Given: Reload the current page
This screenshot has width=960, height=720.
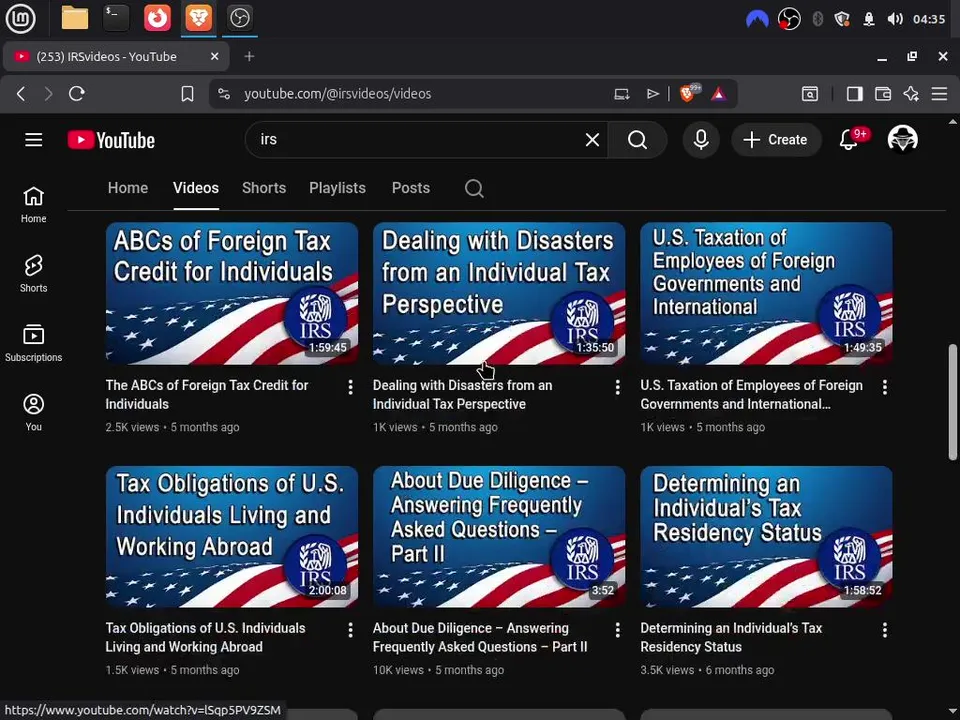Looking at the screenshot, I should [x=77, y=94].
